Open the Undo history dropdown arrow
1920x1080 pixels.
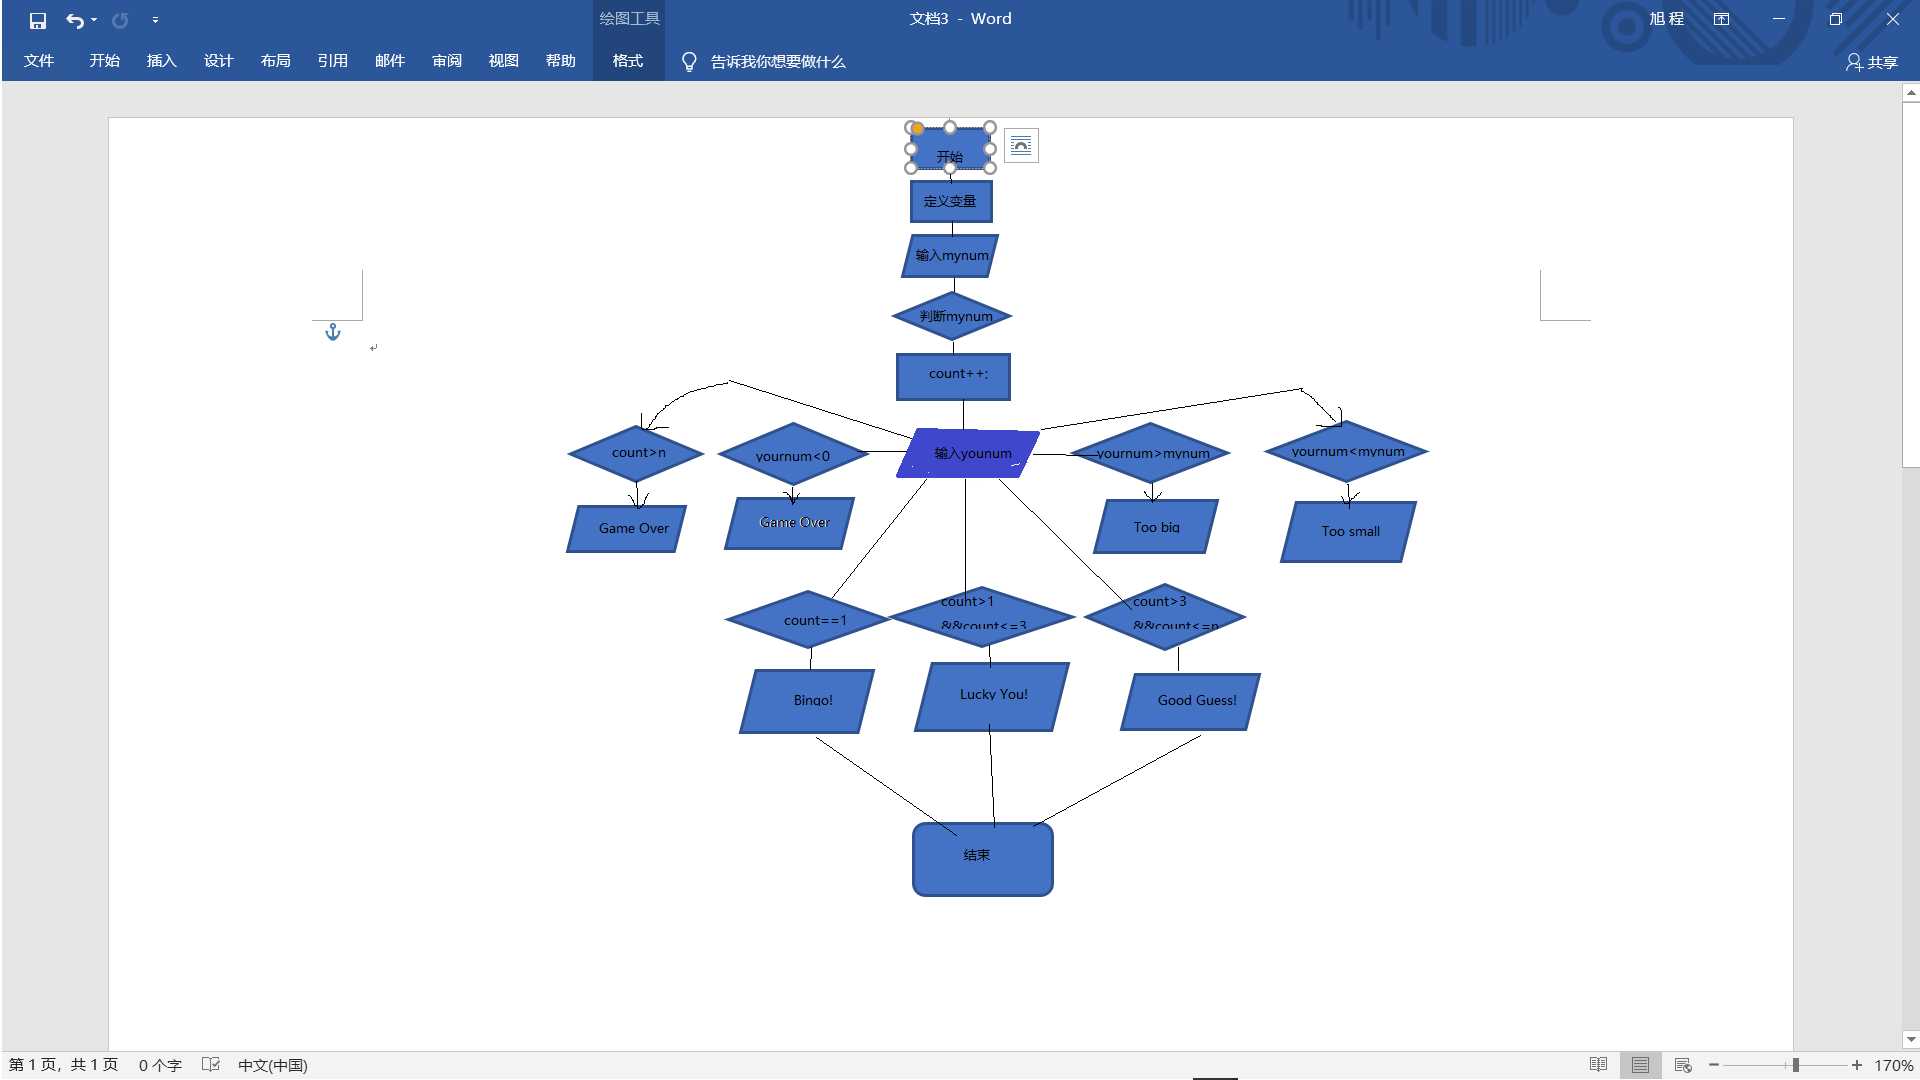click(x=94, y=20)
